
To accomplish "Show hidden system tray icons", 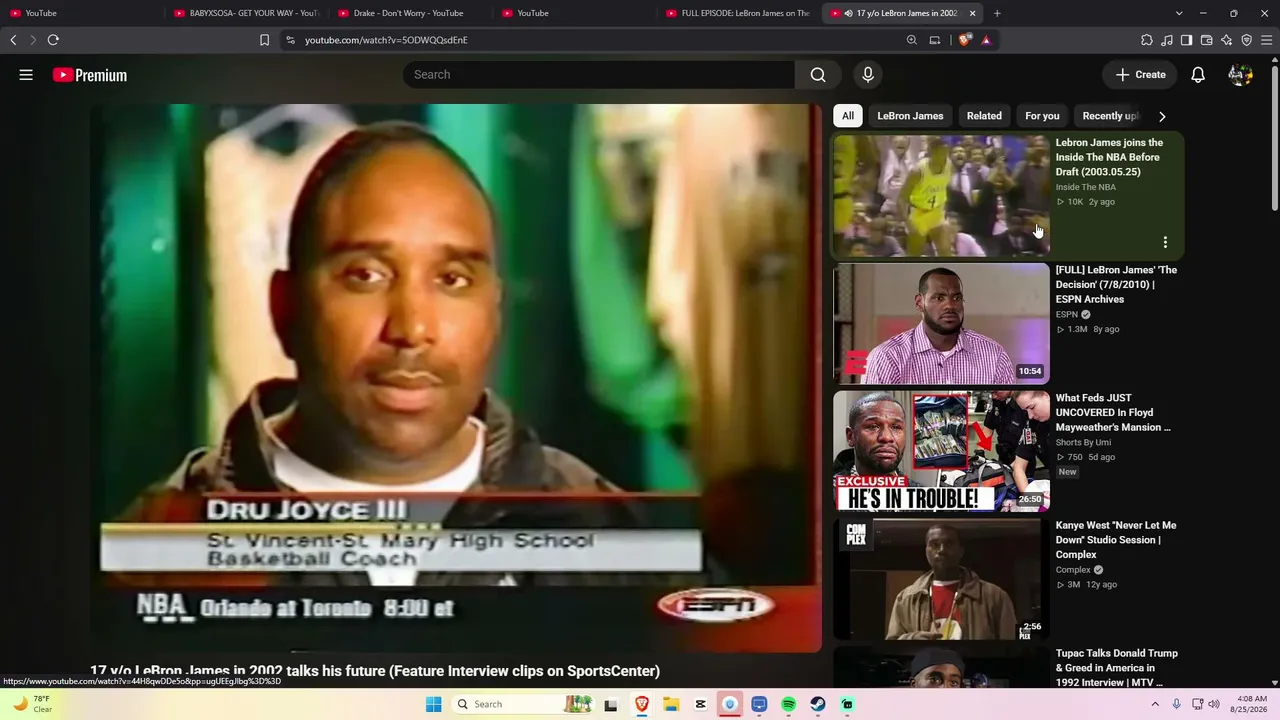I will click(1155, 704).
